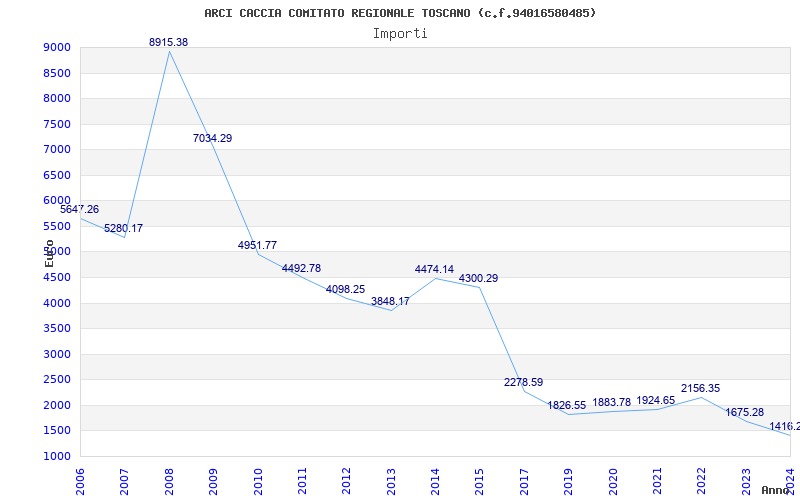Click the 4300.29 data label

(479, 278)
